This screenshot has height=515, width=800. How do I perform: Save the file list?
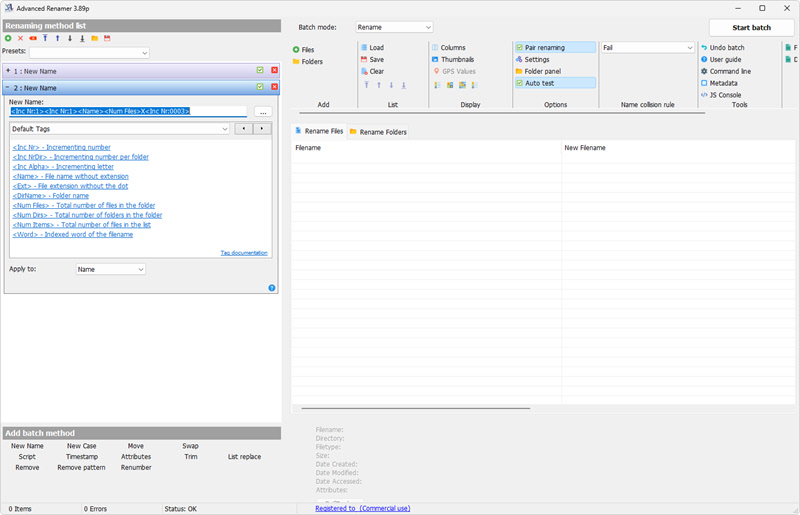pos(372,60)
